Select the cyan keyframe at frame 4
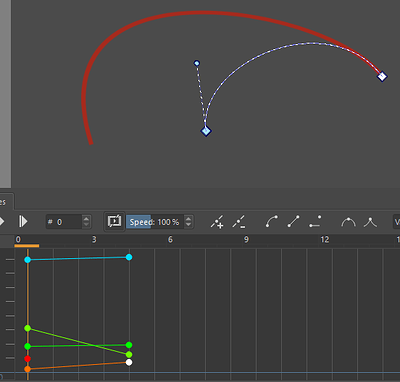 coord(129,257)
